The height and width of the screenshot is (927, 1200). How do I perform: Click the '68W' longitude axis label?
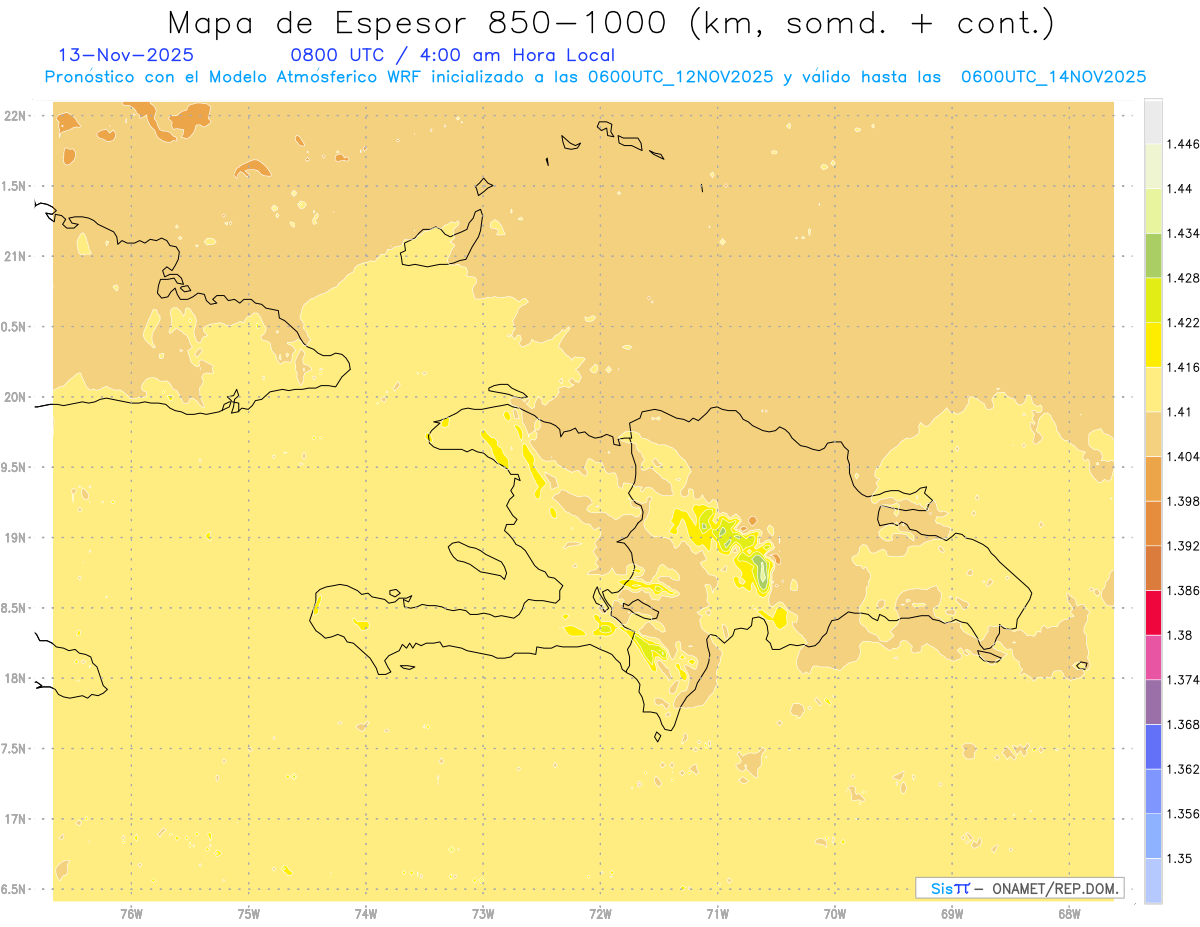pos(1069,914)
